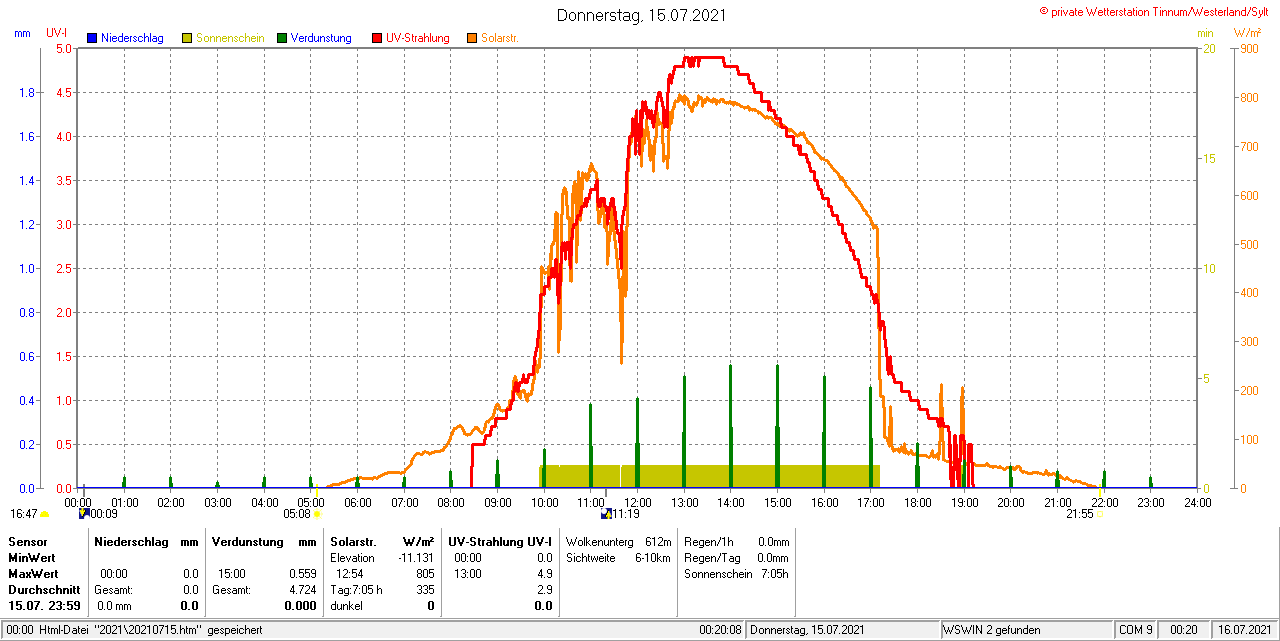The image size is (1280, 641).
Task: Click the UV-Strahlung UV-I column header
Action: click(500, 541)
